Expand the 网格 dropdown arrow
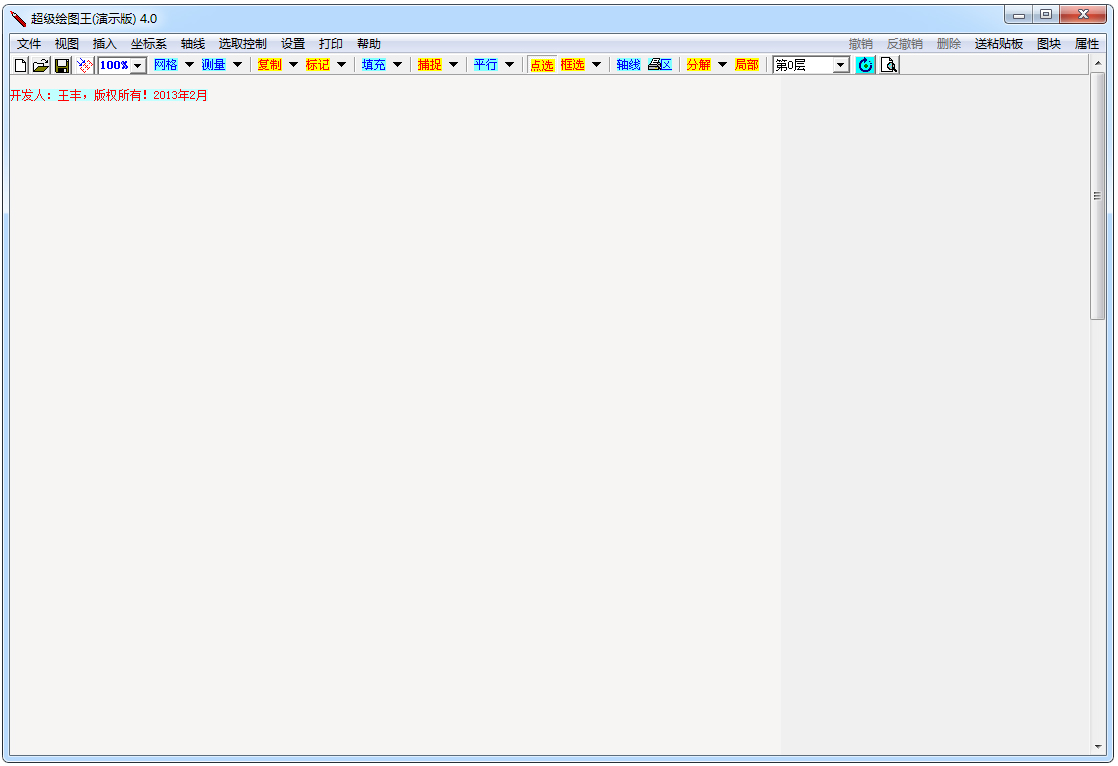Viewport: 1118px width, 766px height. coord(189,65)
